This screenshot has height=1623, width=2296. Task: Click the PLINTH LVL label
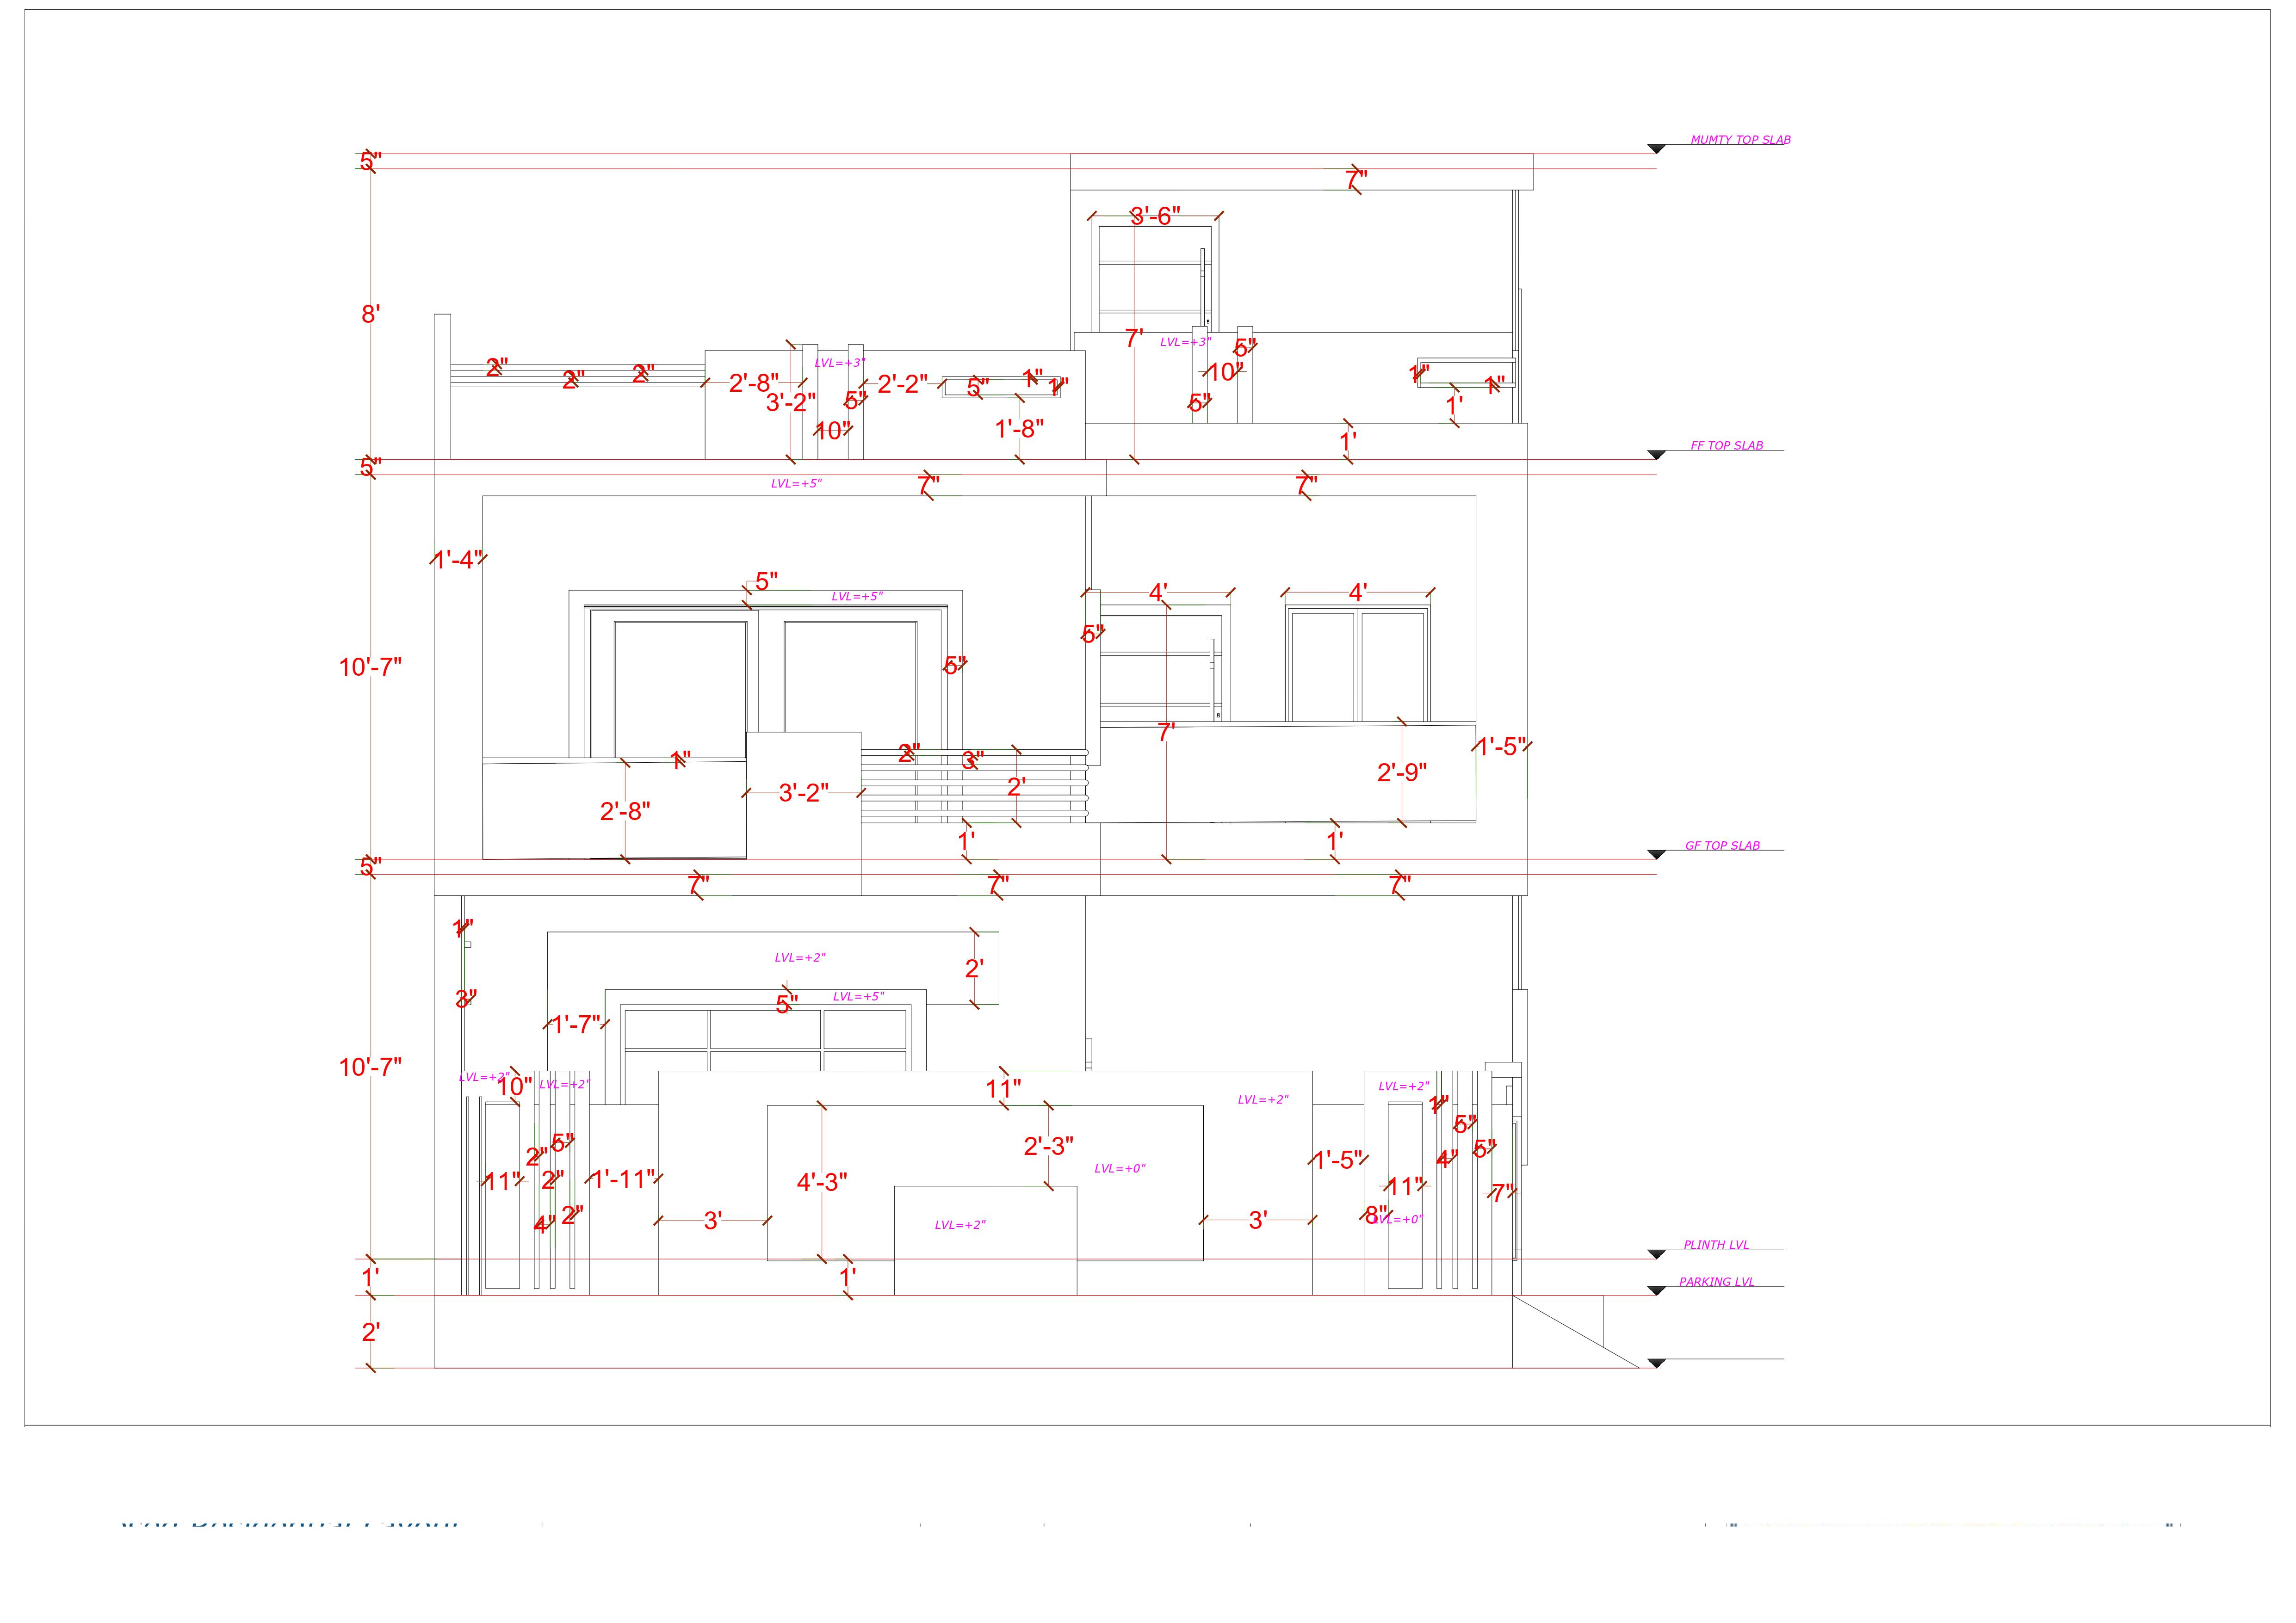coord(1716,1245)
